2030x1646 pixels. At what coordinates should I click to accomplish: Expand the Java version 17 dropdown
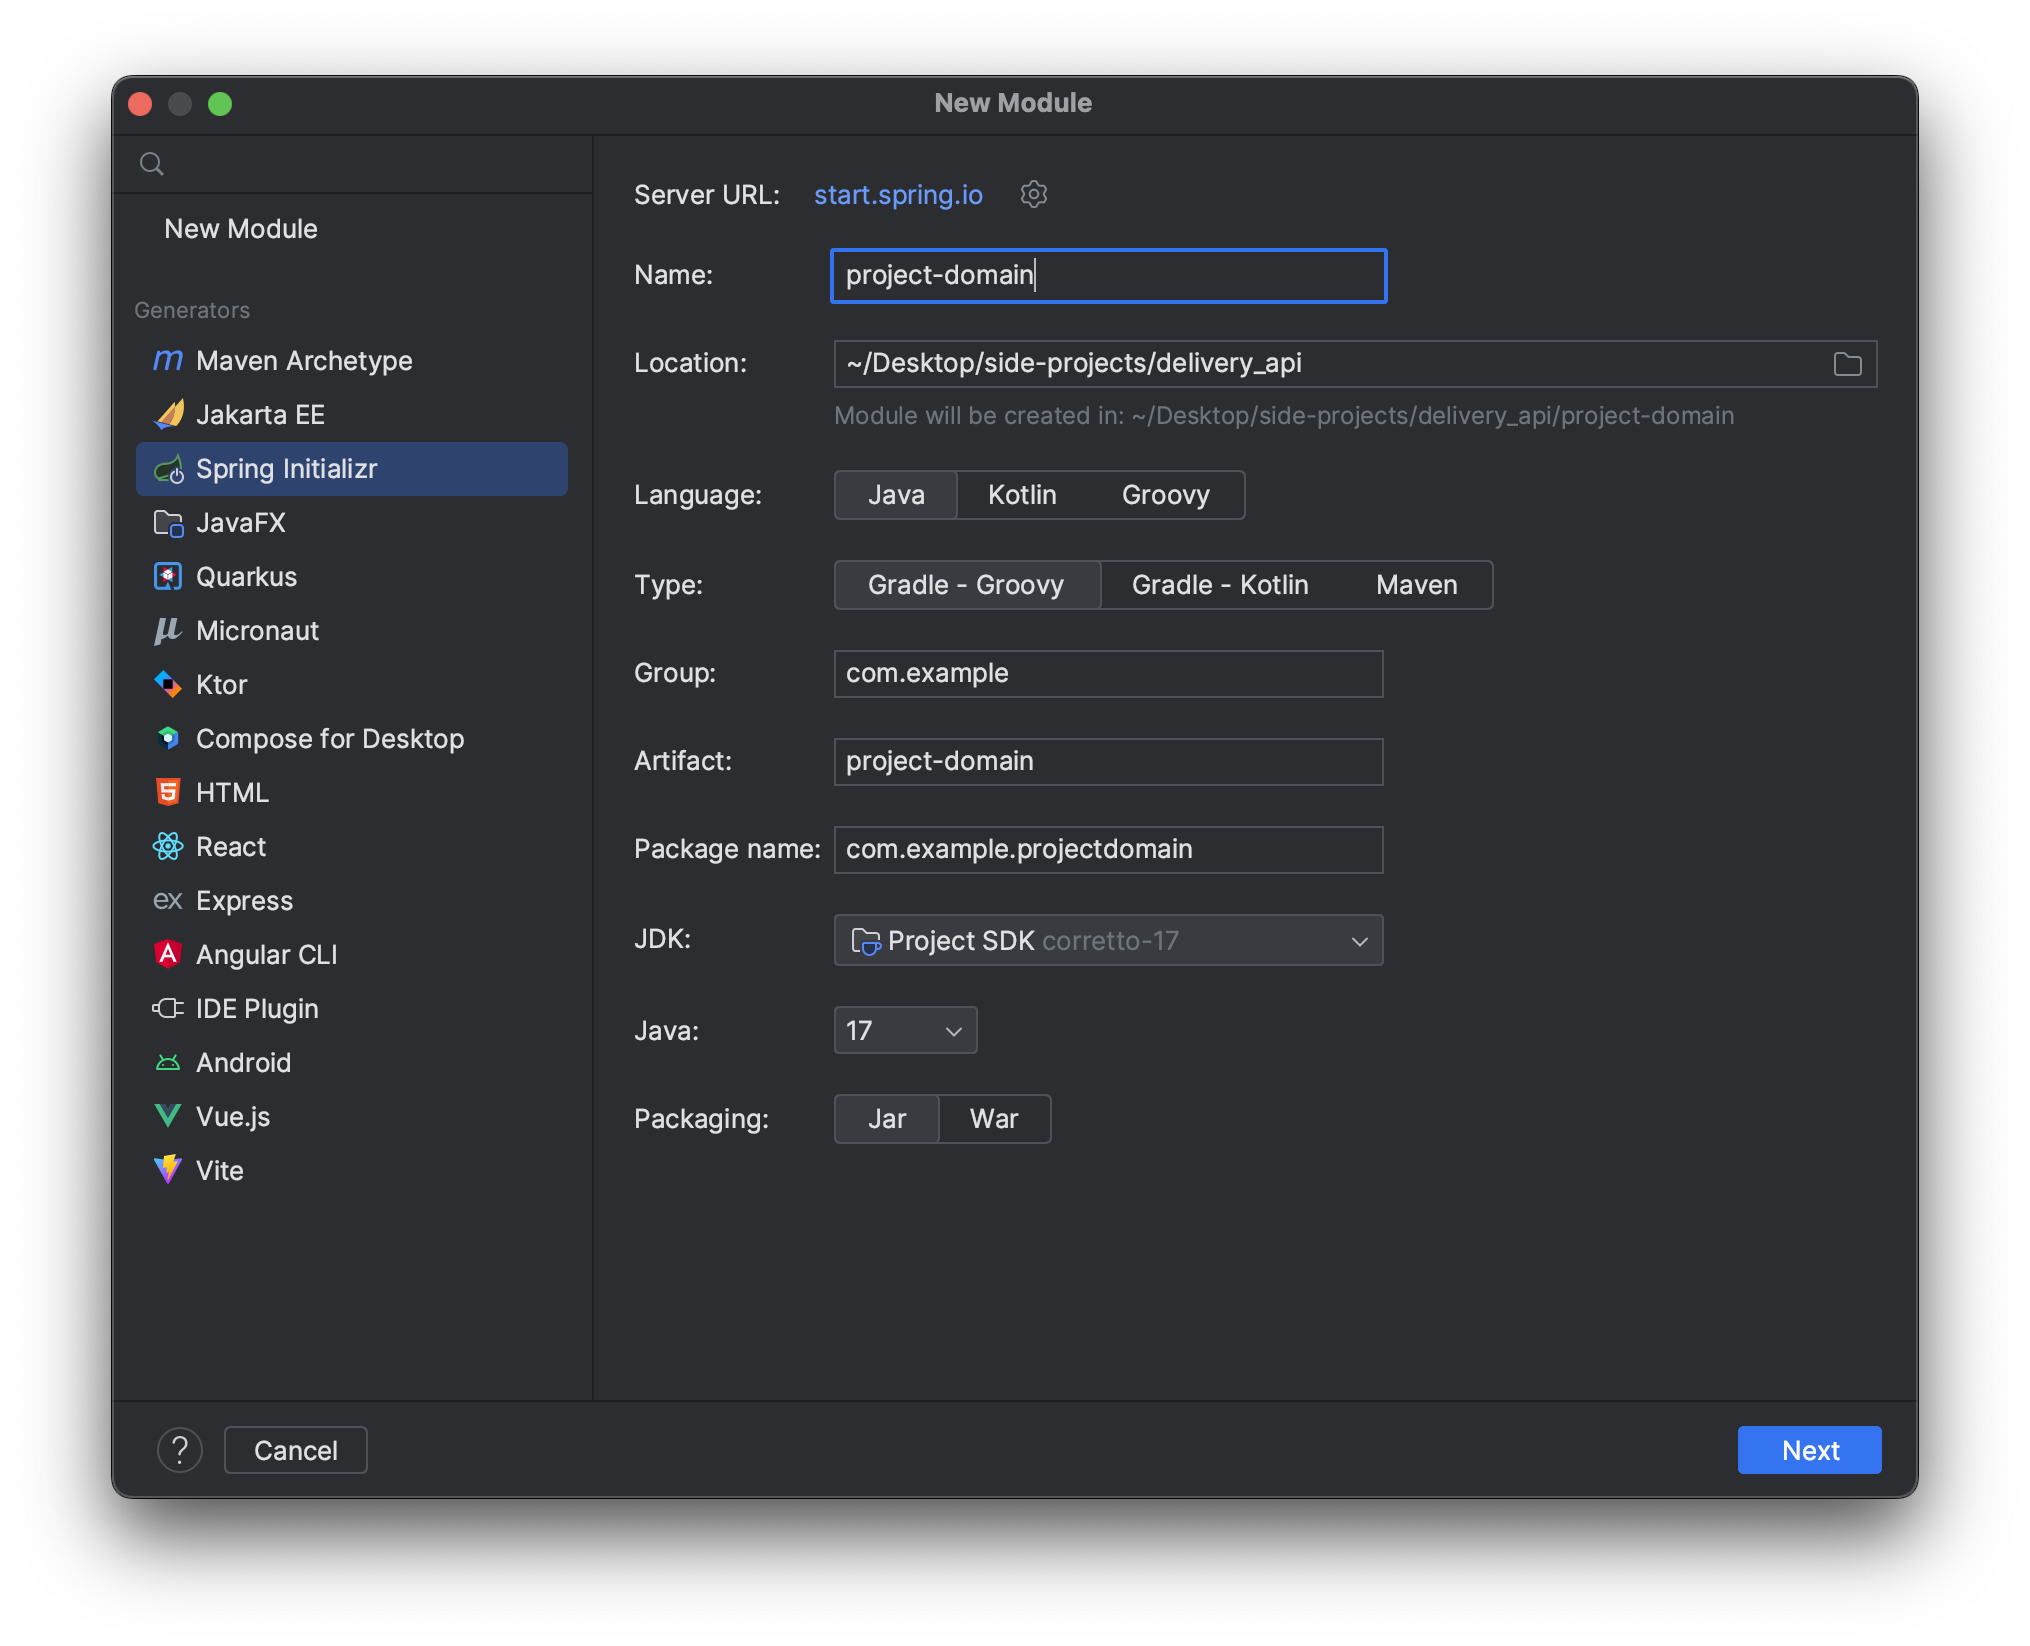(905, 1031)
